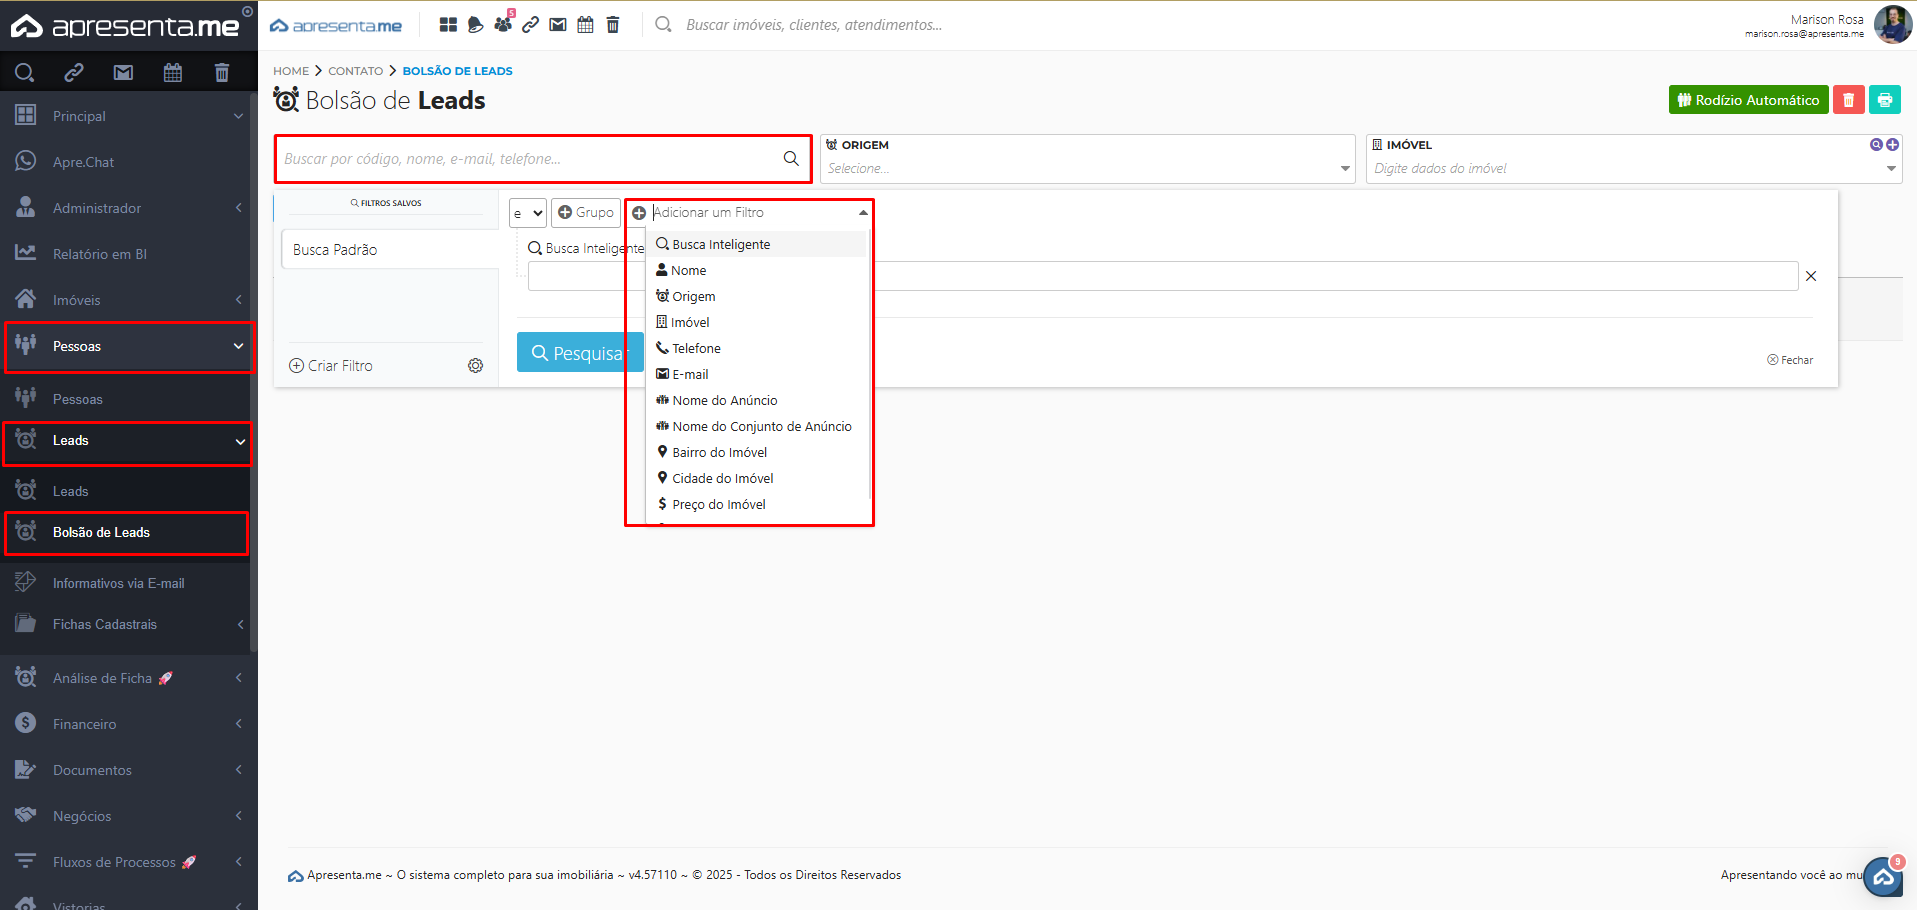Viewport: 1917px width, 910px height.
Task: Click the Pesquisa button
Action: tap(578, 353)
